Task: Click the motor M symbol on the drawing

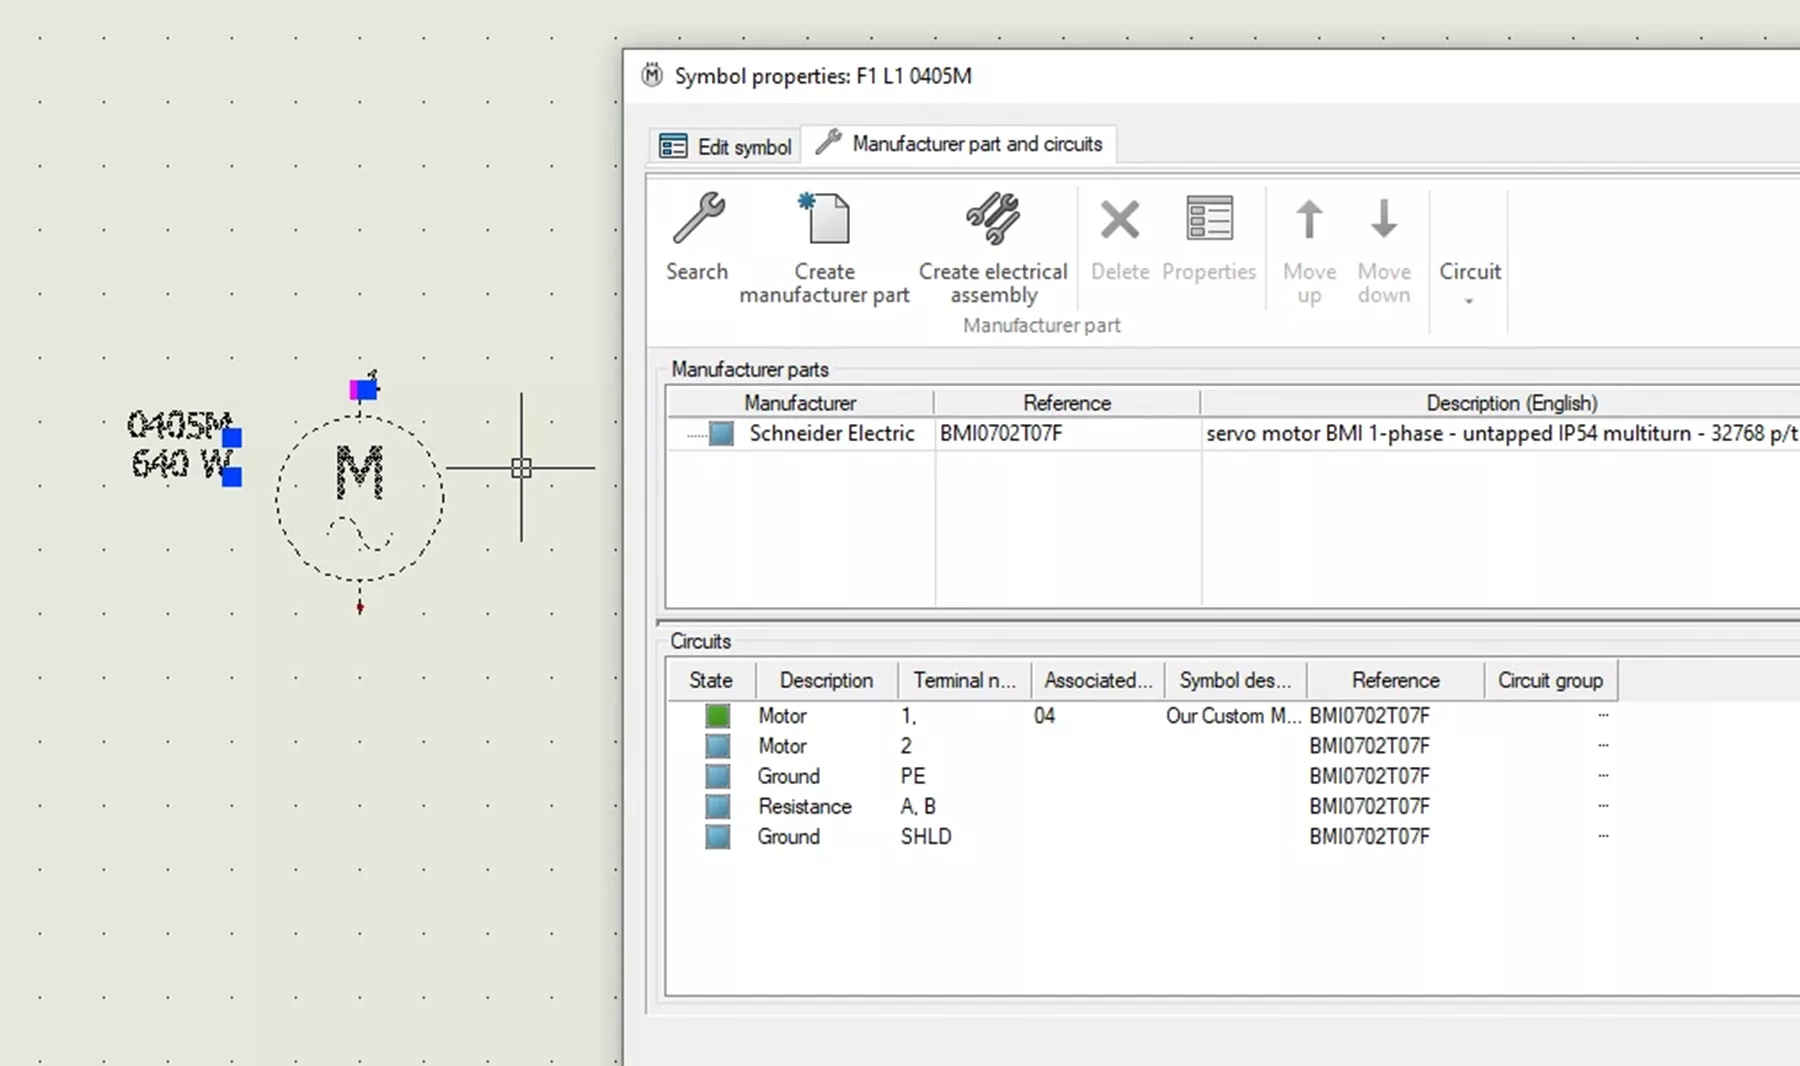Action: click(360, 497)
